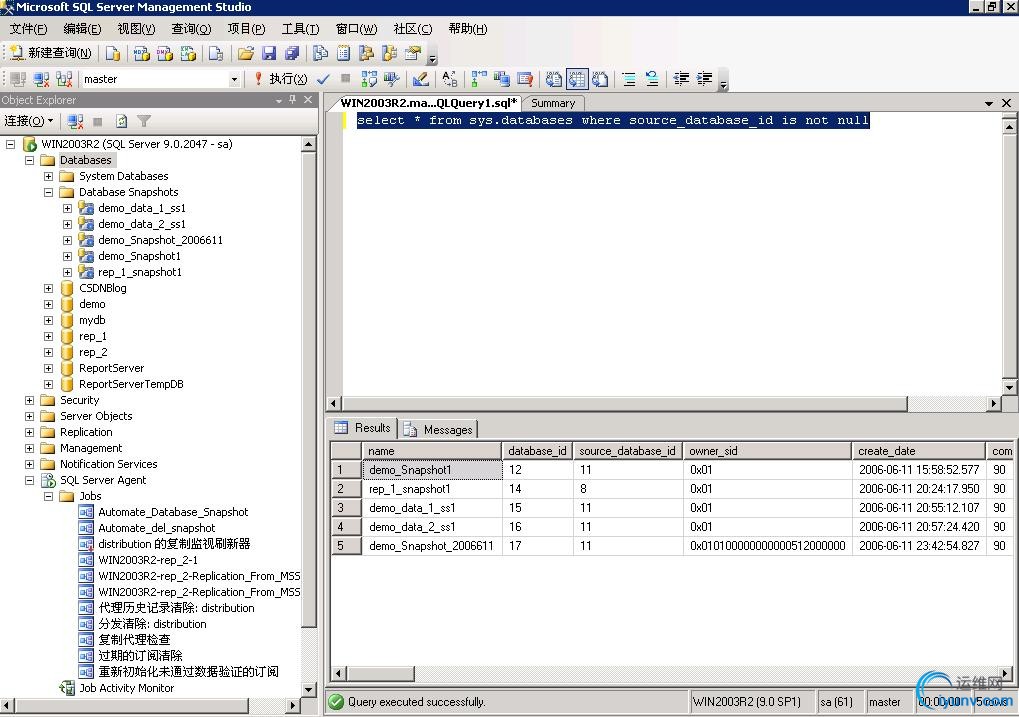
Task: Click the Save disk icon
Action: point(268,53)
